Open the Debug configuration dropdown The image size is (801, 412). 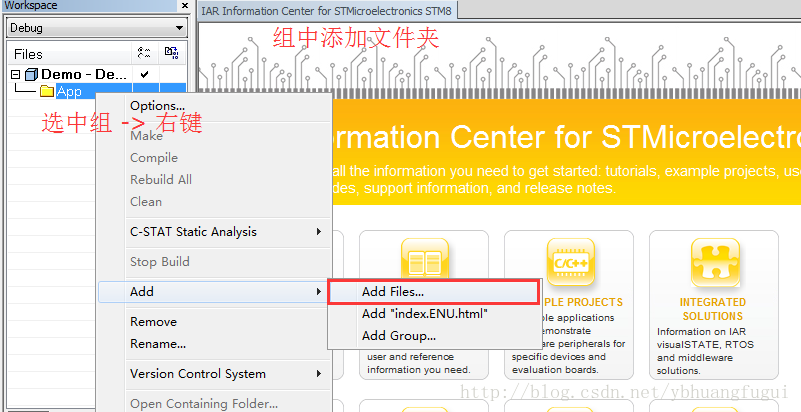point(97,28)
